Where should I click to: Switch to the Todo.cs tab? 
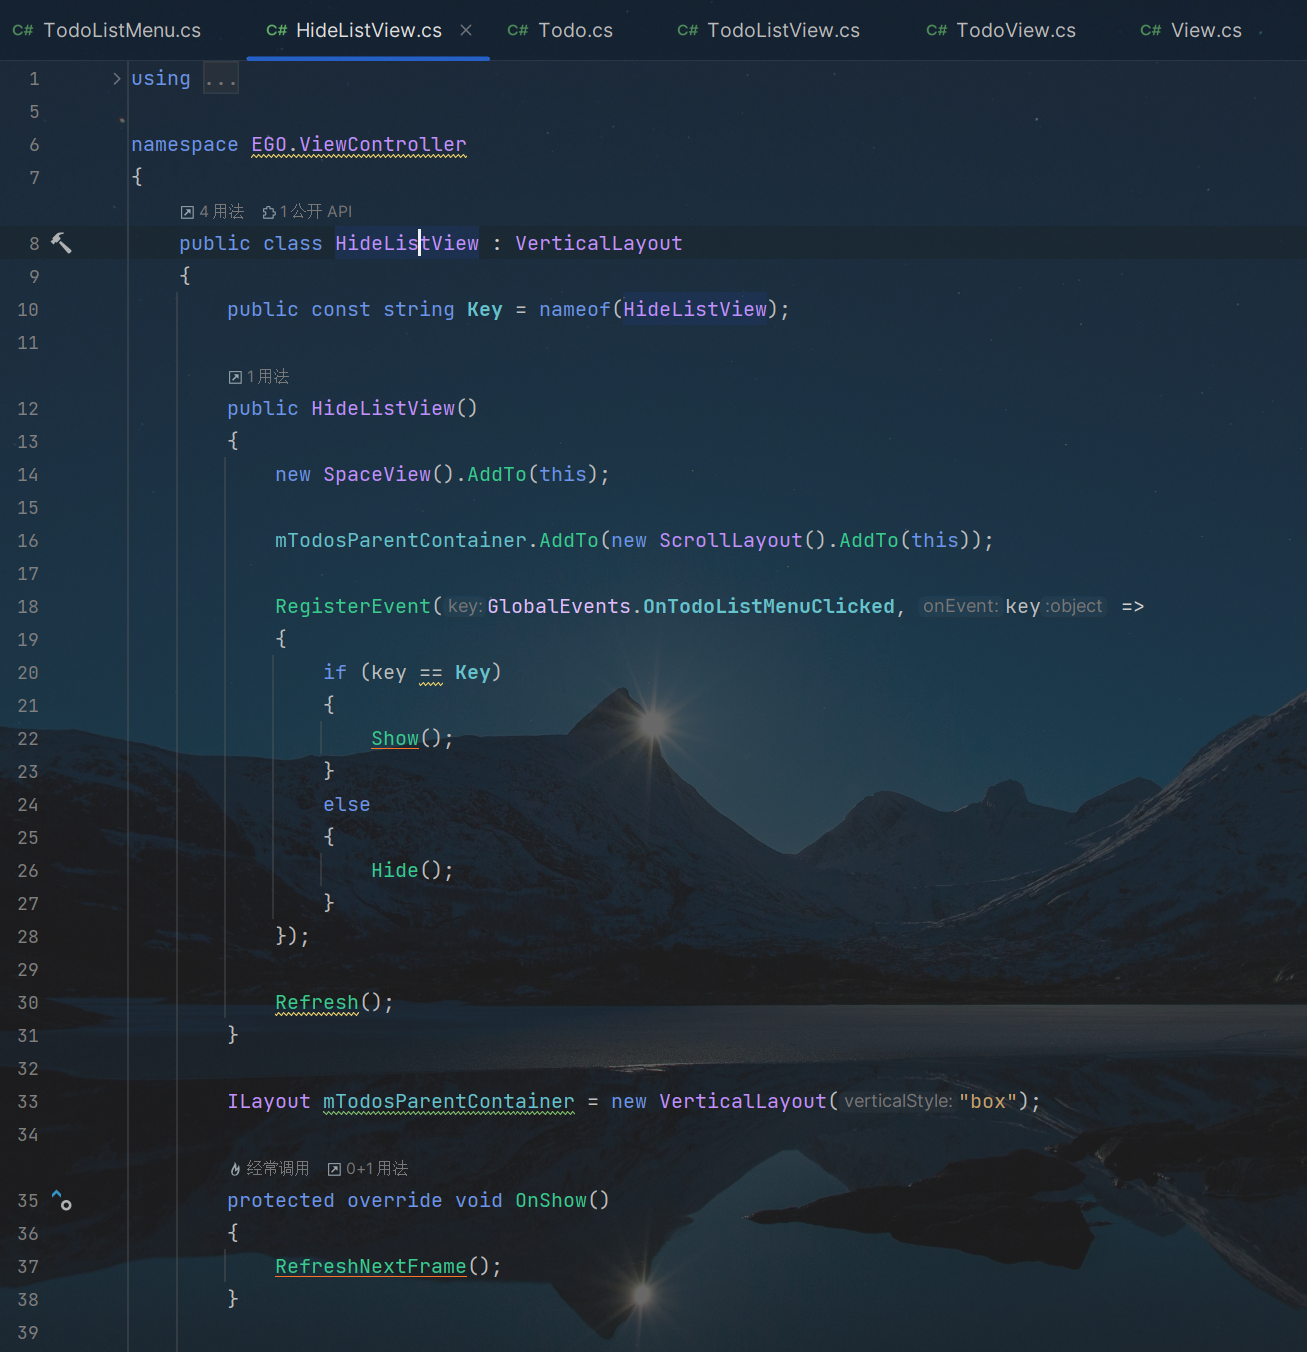click(x=560, y=31)
